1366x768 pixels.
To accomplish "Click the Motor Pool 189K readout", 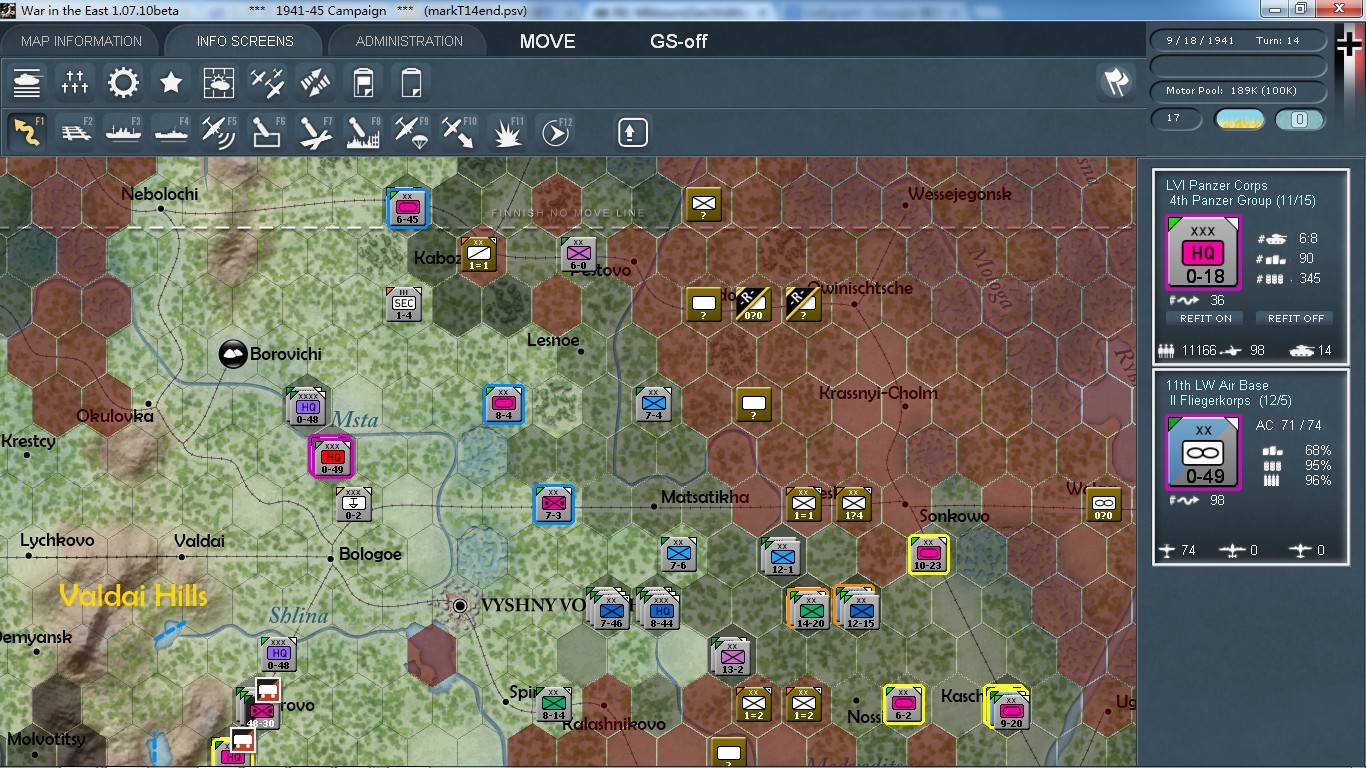I will point(1239,91).
